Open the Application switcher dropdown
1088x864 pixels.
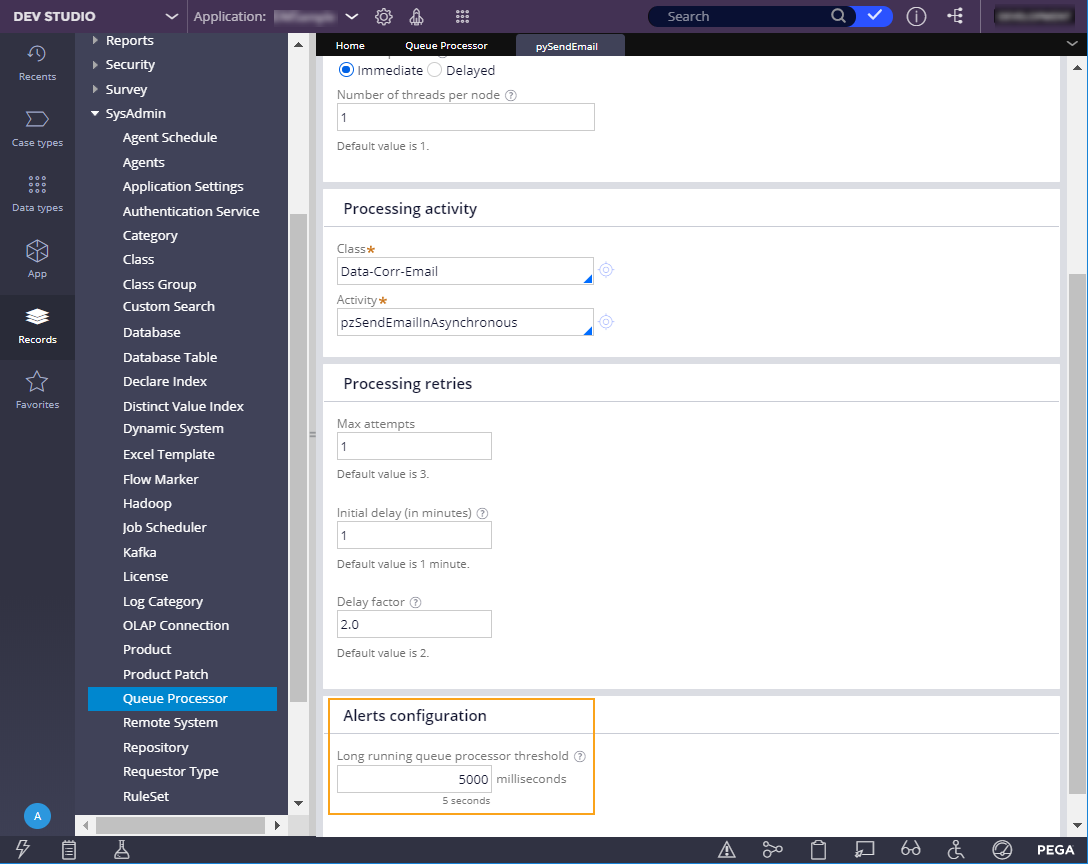pos(352,17)
